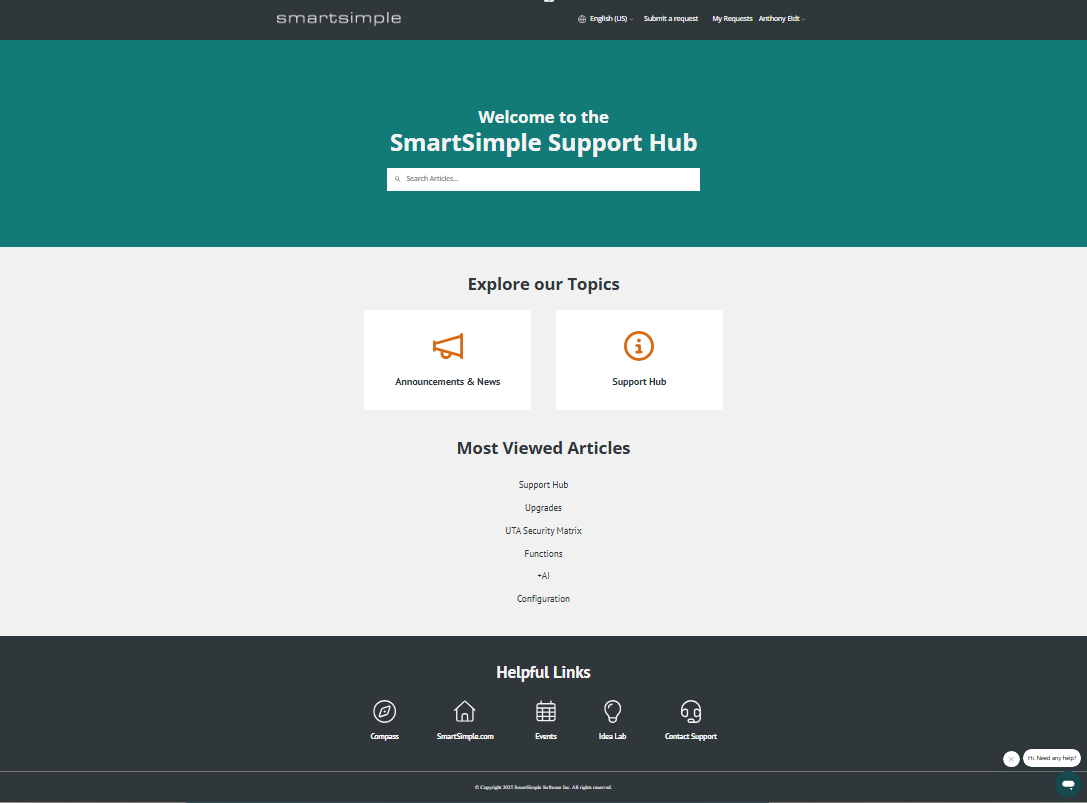This screenshot has height=803, width=1087.
Task: Click the info circle Support Hub icon
Action: click(x=638, y=346)
